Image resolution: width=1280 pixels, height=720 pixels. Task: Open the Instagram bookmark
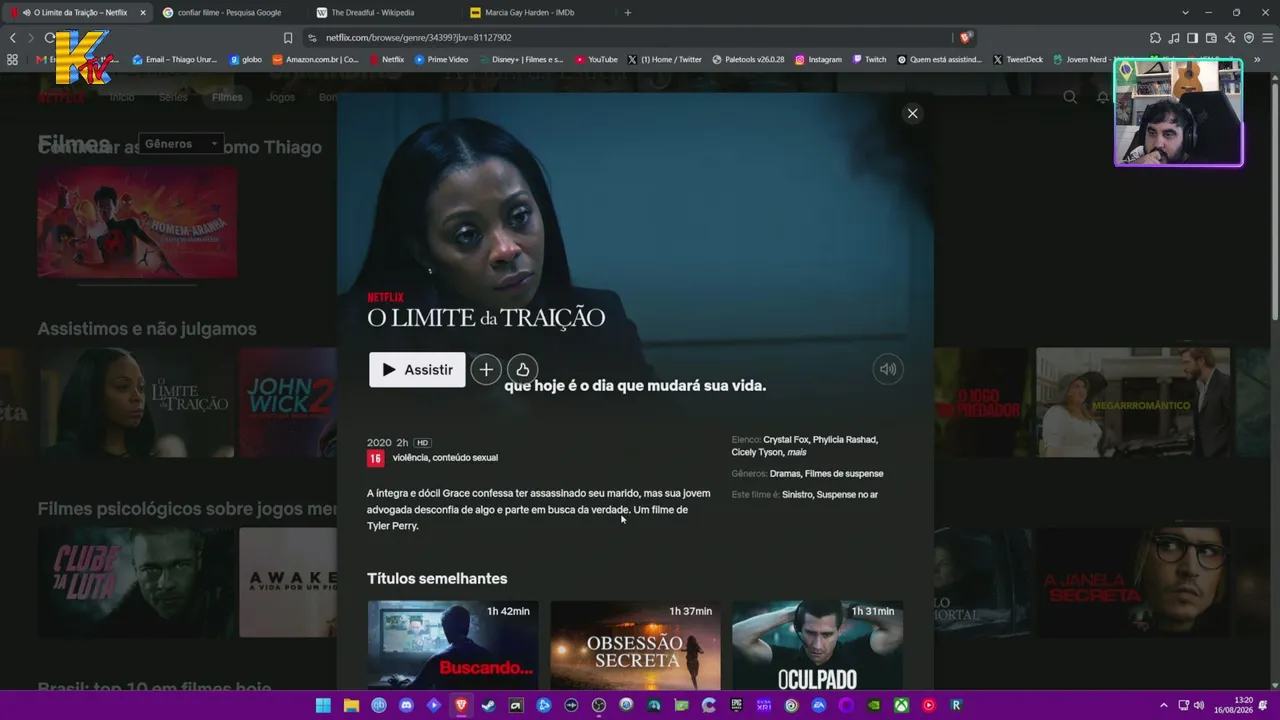pos(818,59)
